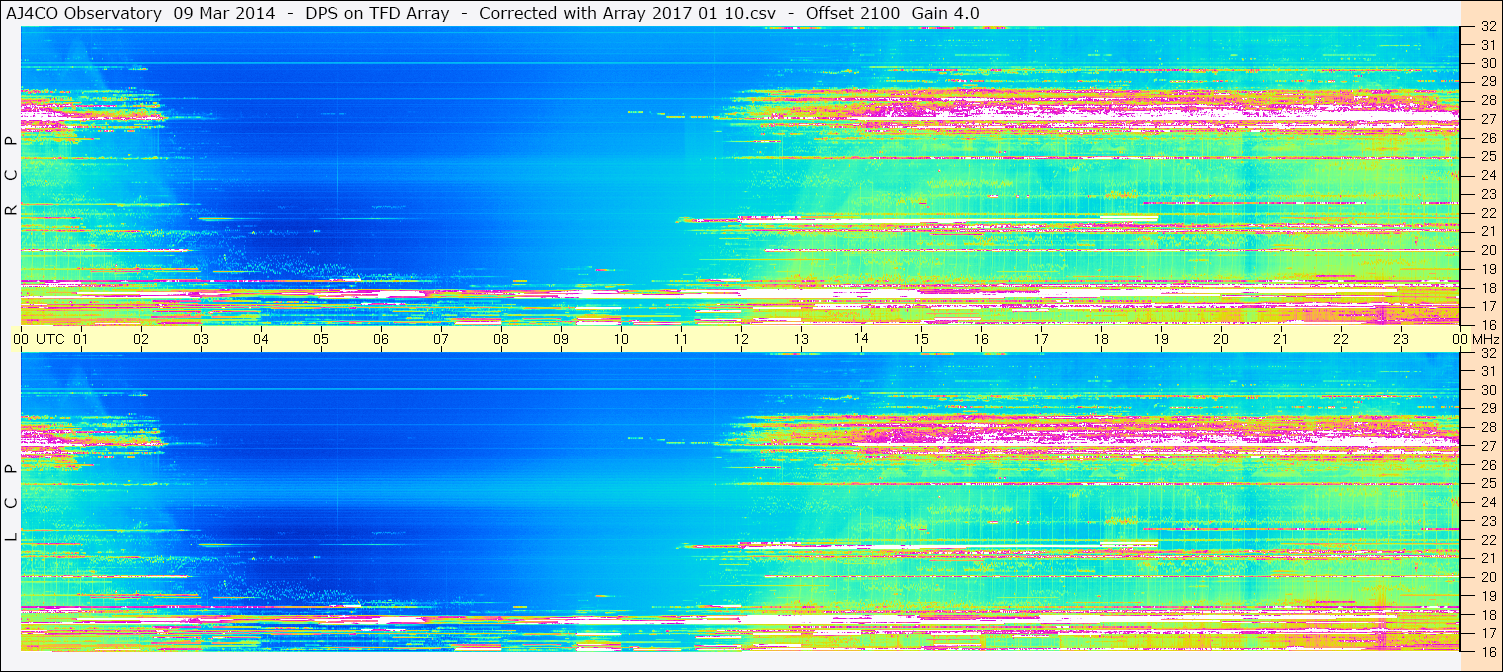Viewport: 1503px width, 672px height.
Task: Click the 24 MHz tick label of RCP panel
Action: click(1487, 175)
